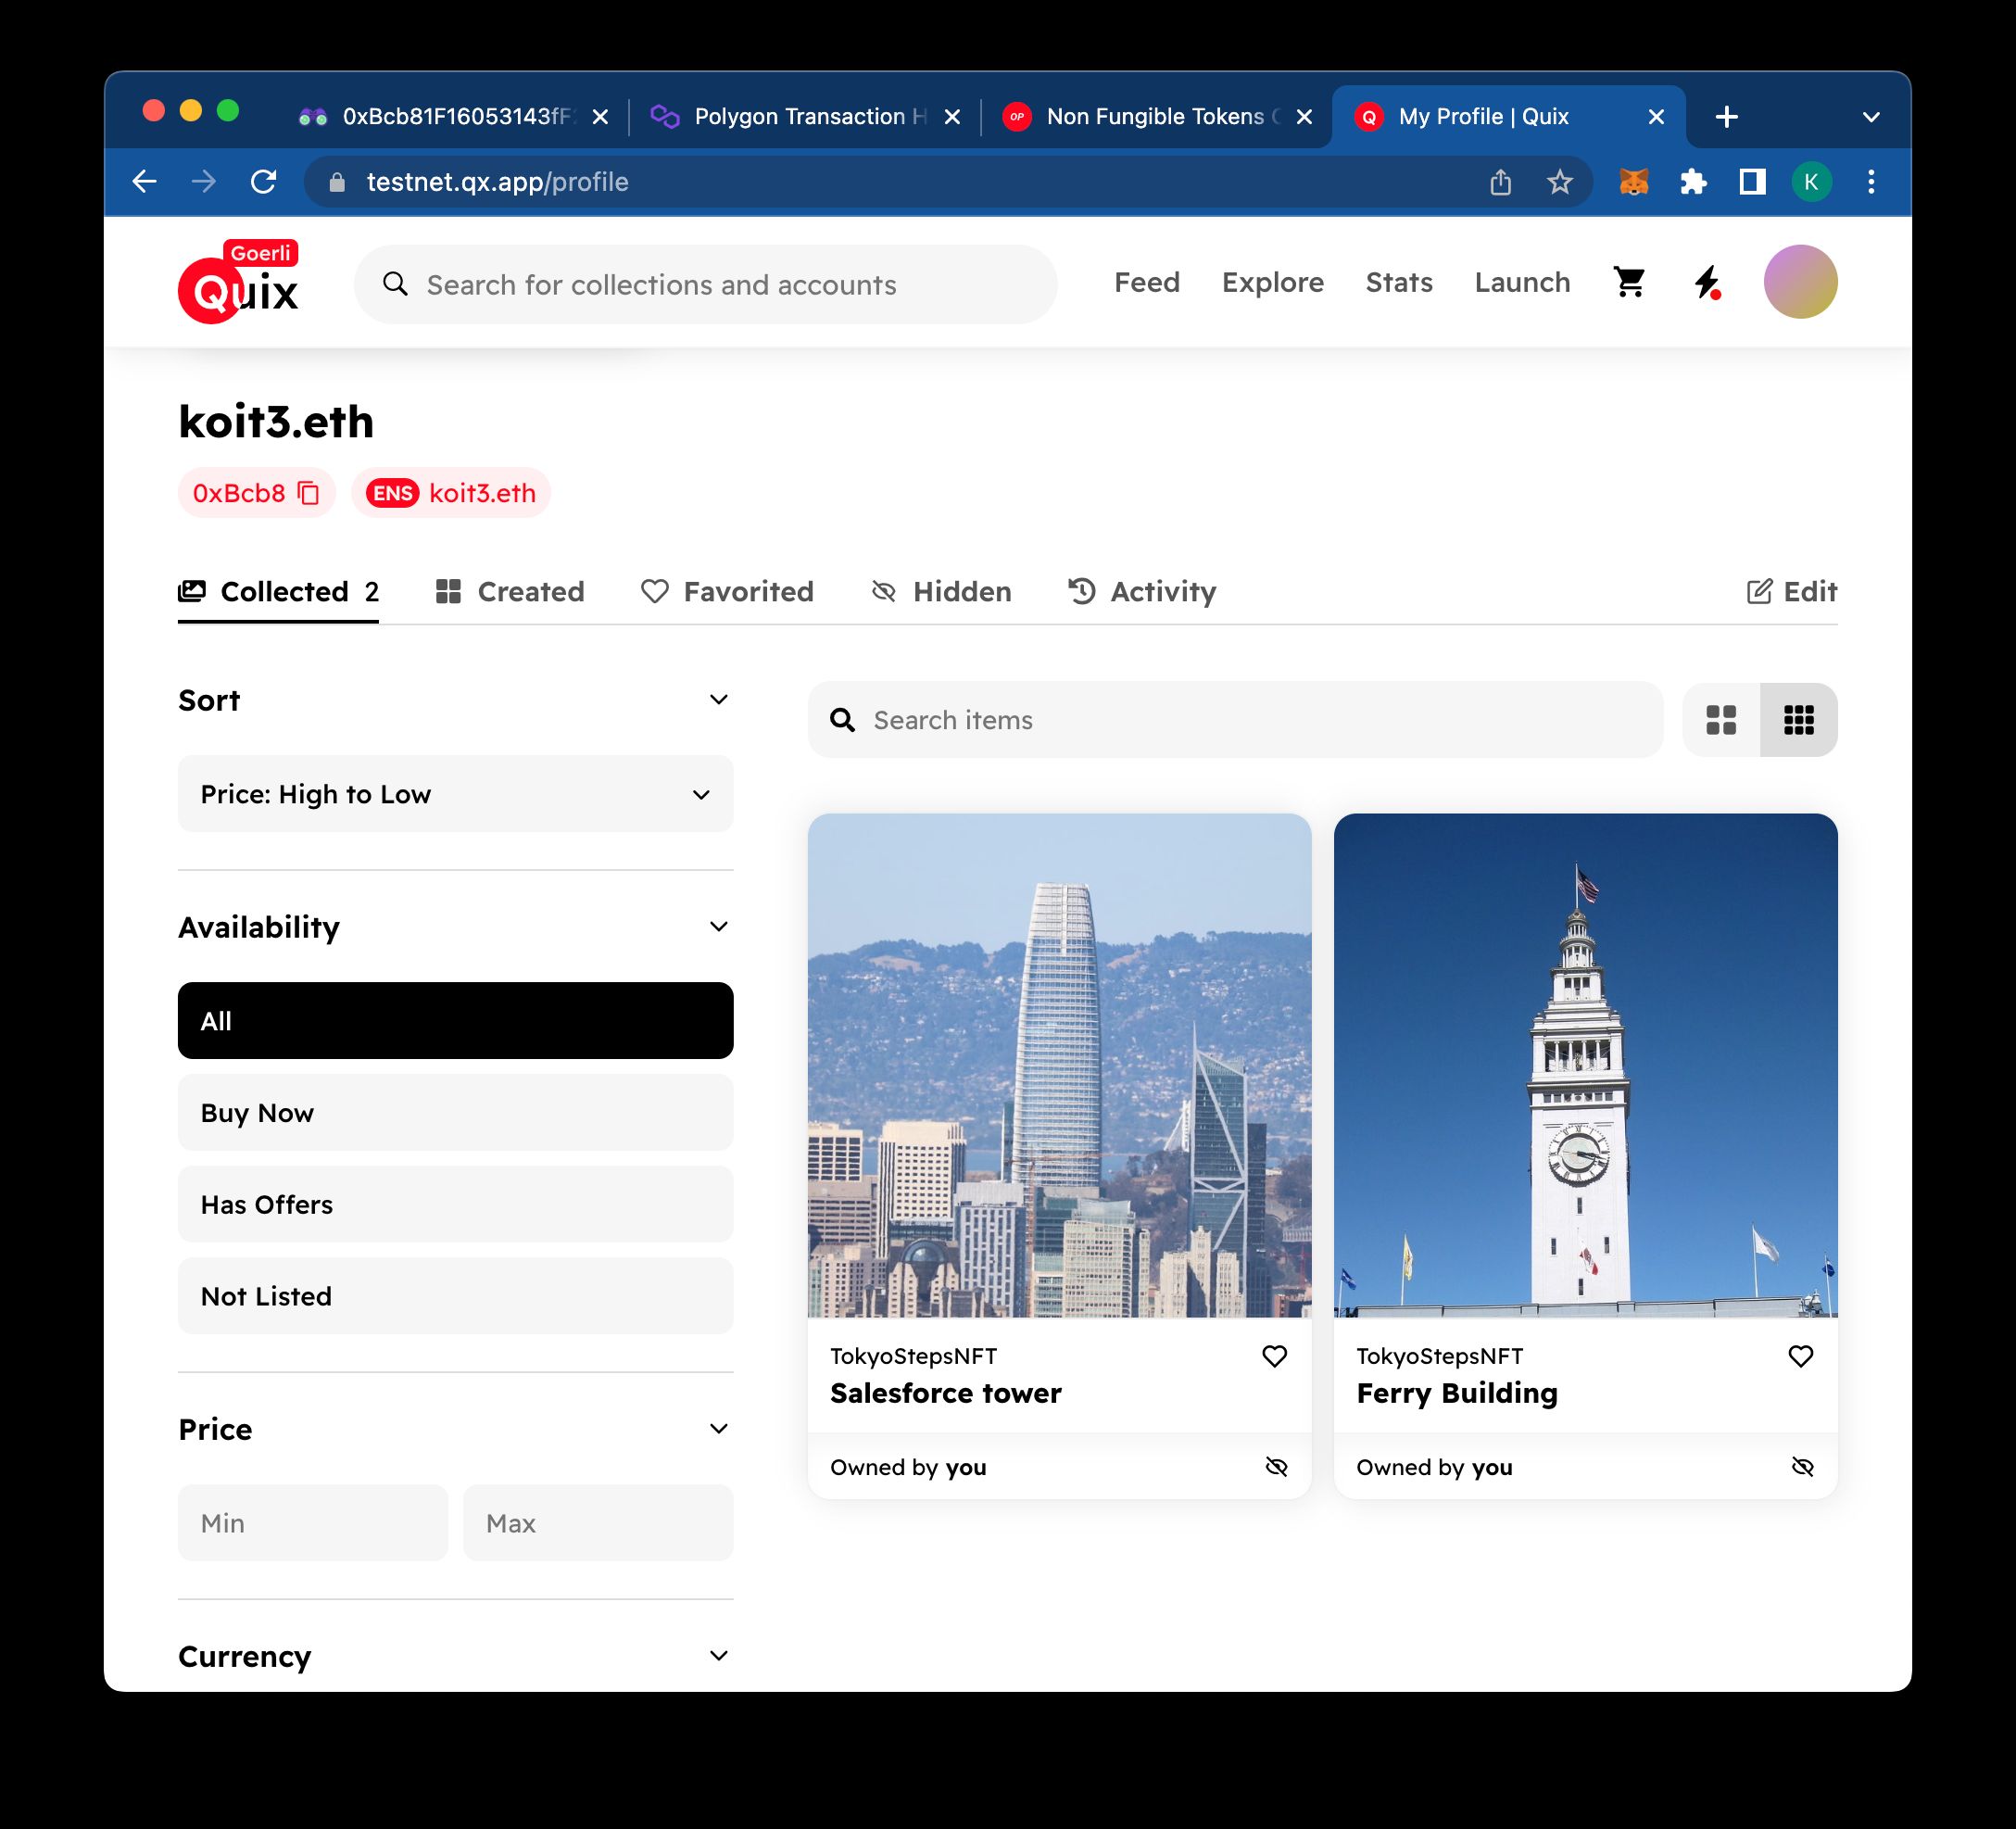Open the Ferry Building image
Screen dimensions: 2016x1829
coord(1585,1065)
